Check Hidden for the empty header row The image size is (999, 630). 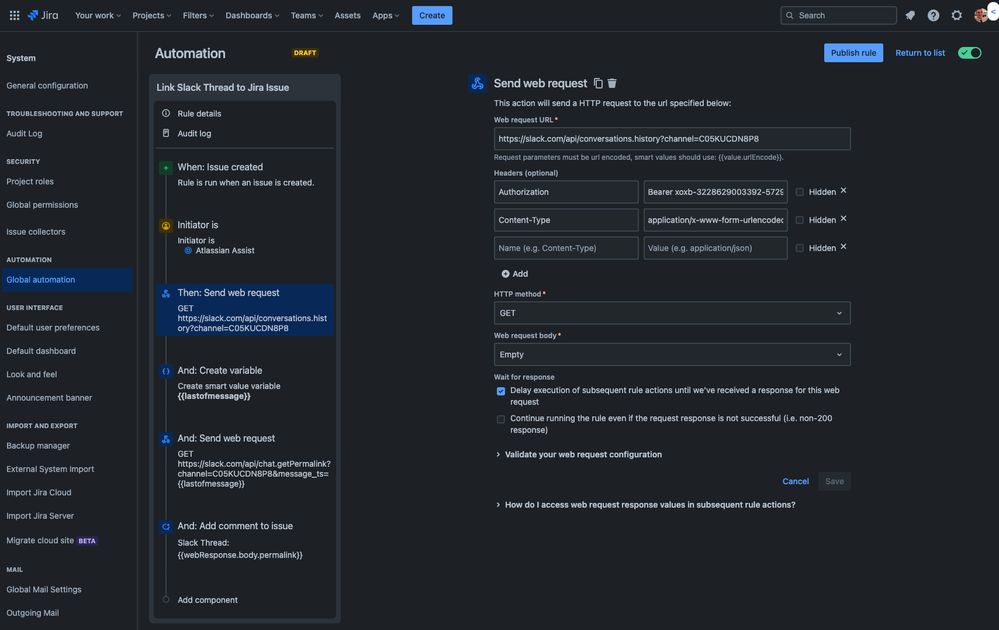click(x=800, y=248)
